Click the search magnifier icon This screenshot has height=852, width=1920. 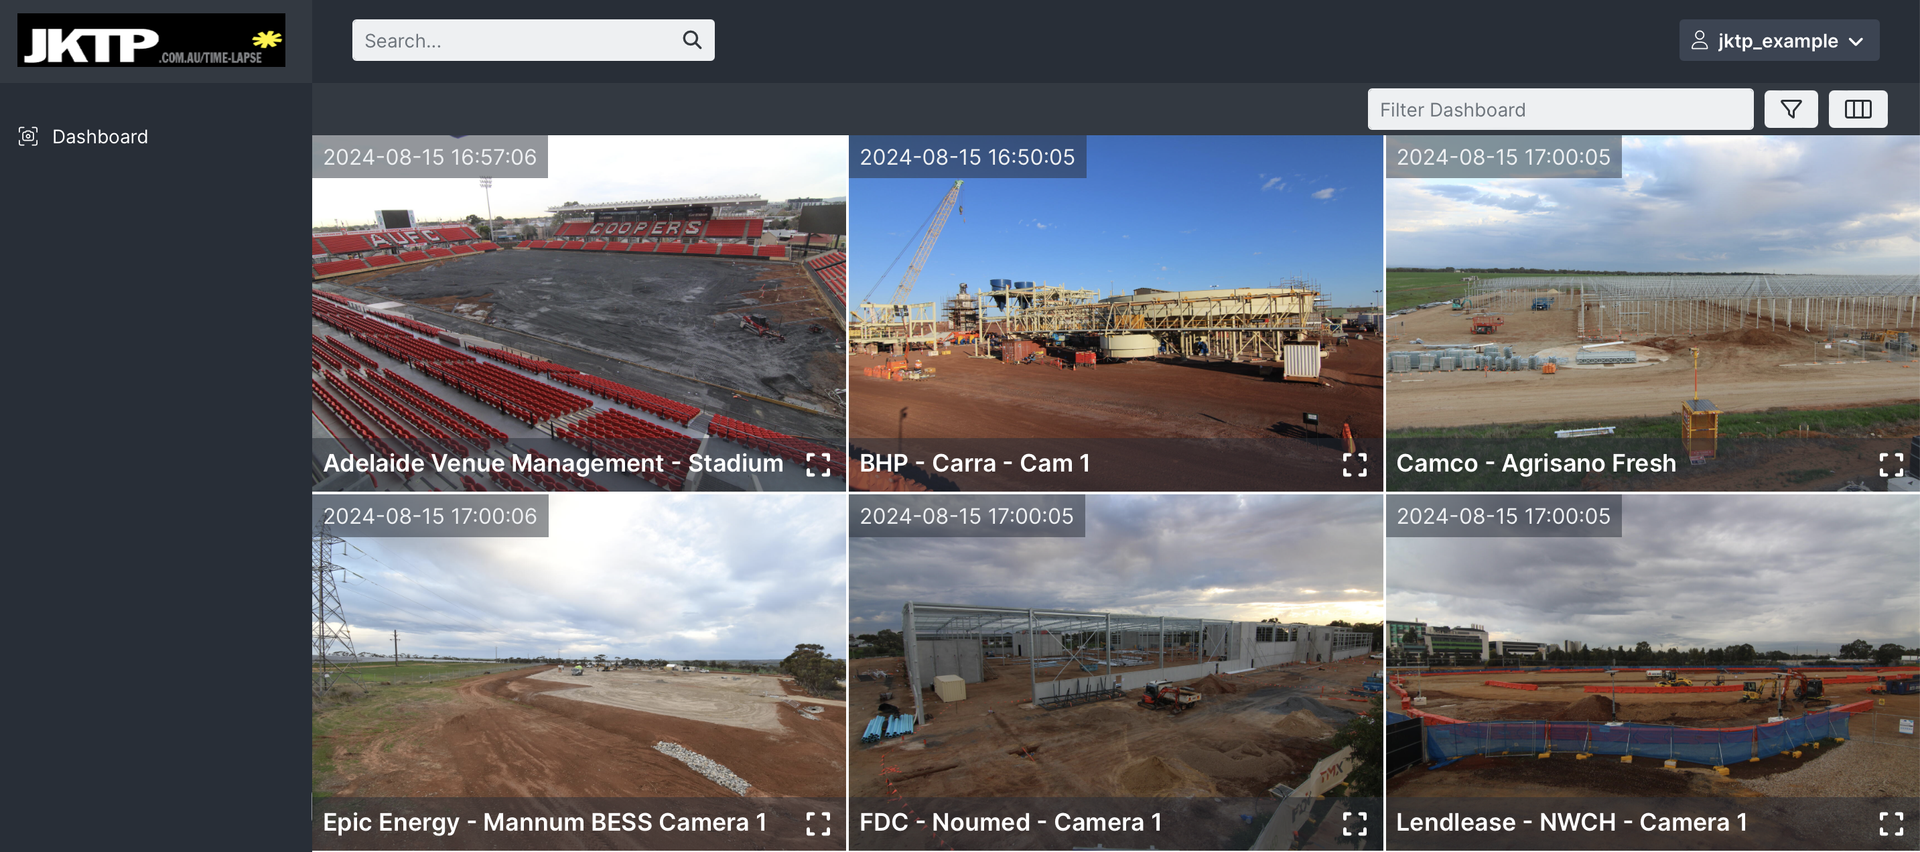(x=692, y=40)
